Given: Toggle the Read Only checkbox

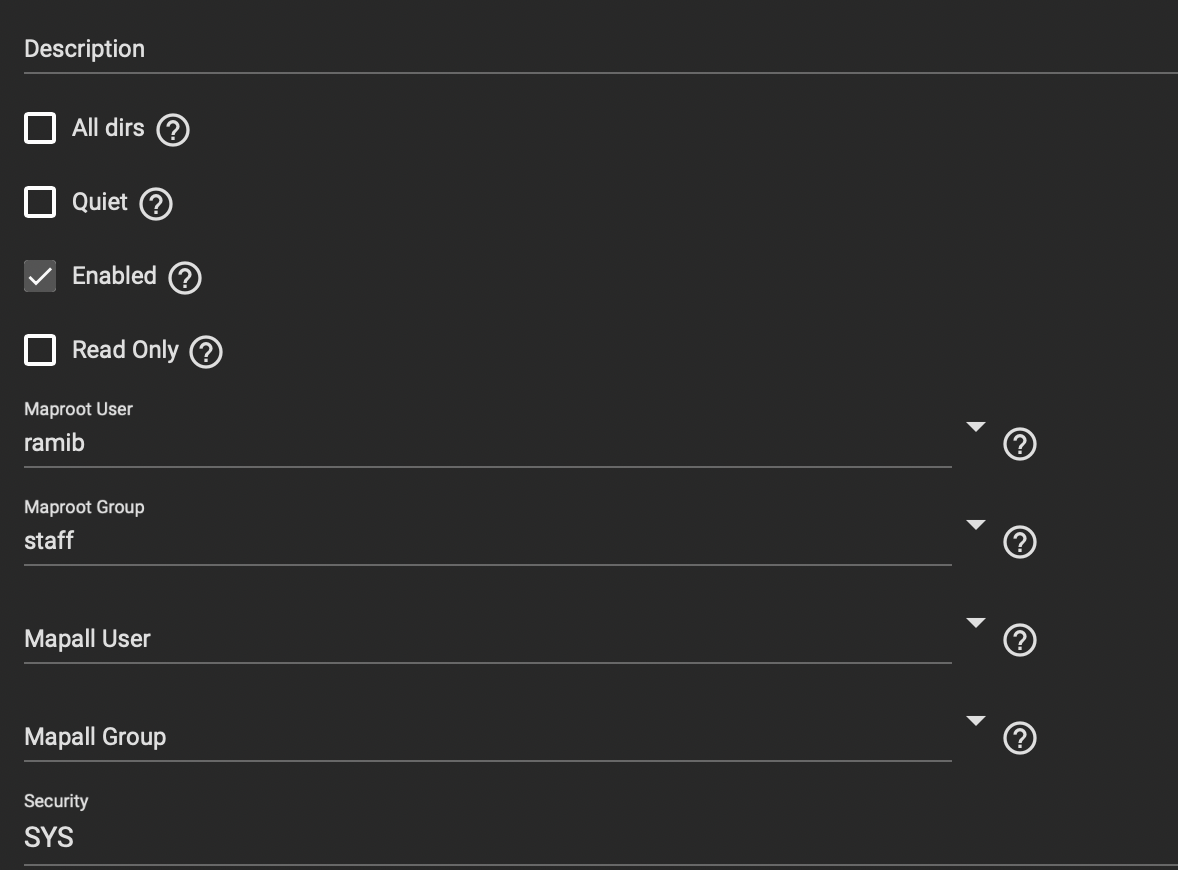Looking at the screenshot, I should (x=40, y=350).
